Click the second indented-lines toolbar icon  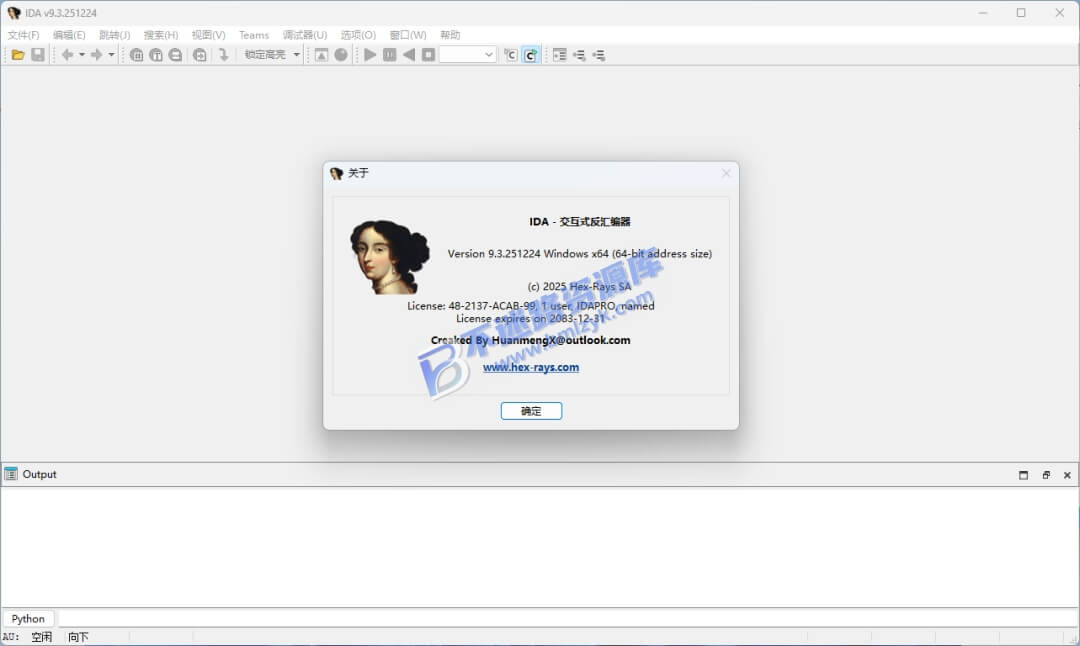(579, 55)
